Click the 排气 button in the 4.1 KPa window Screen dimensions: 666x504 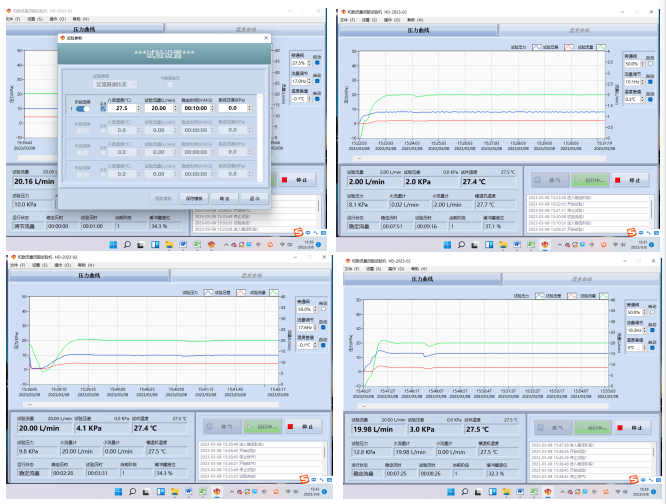point(222,426)
